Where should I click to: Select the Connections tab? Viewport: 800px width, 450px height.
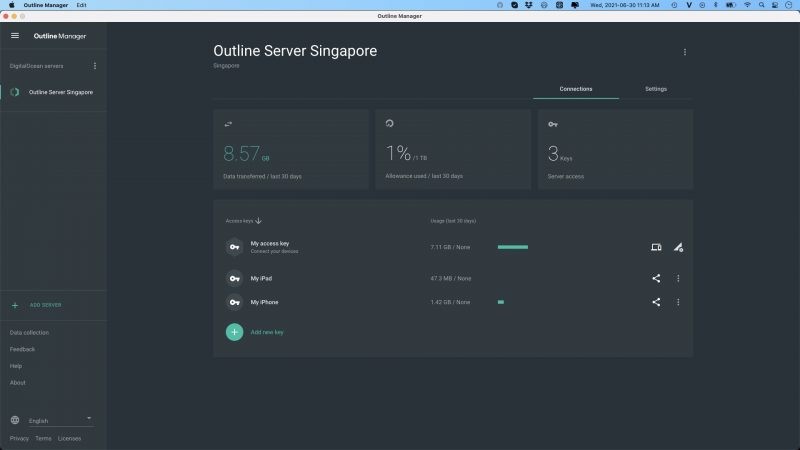point(576,89)
